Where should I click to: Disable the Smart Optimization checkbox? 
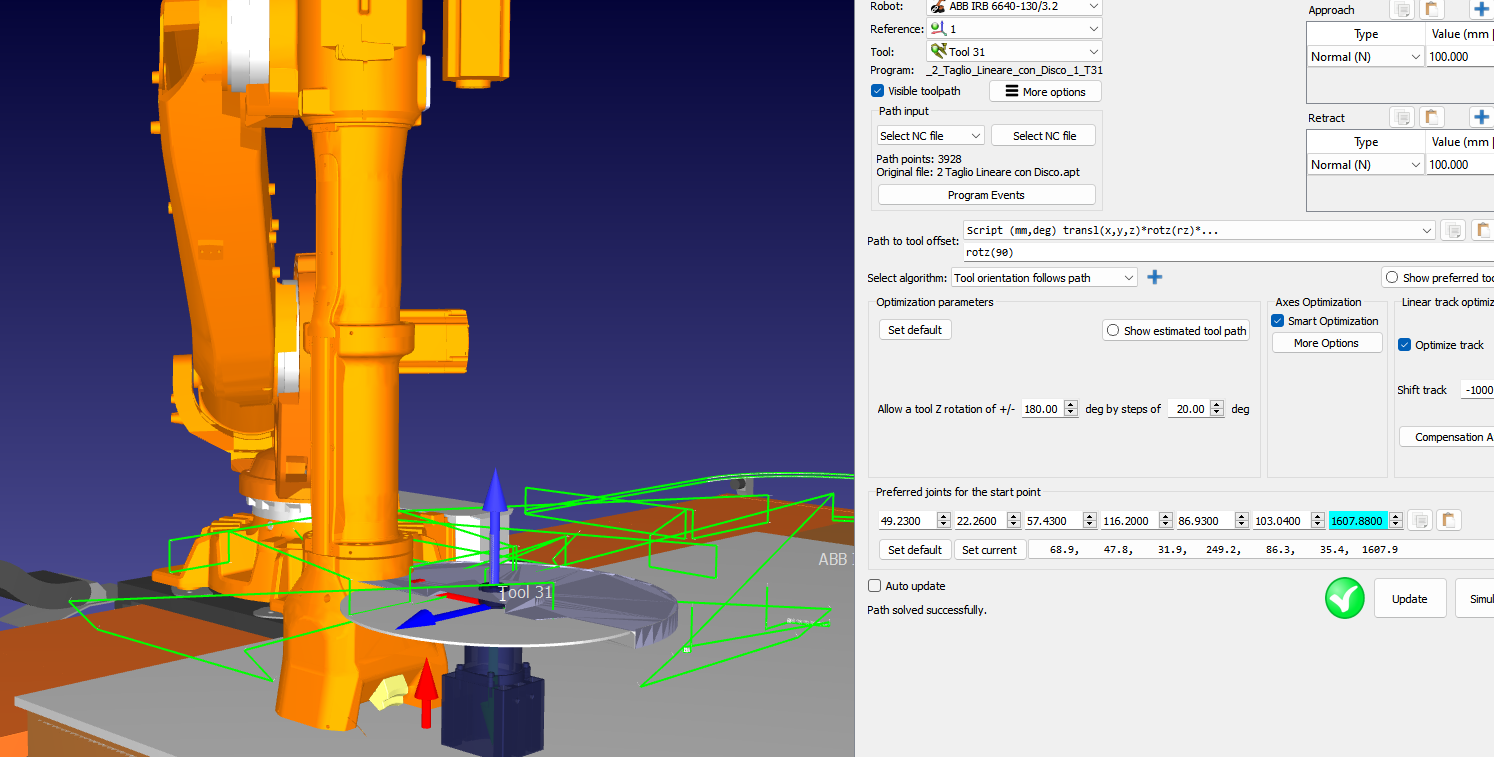[1278, 321]
